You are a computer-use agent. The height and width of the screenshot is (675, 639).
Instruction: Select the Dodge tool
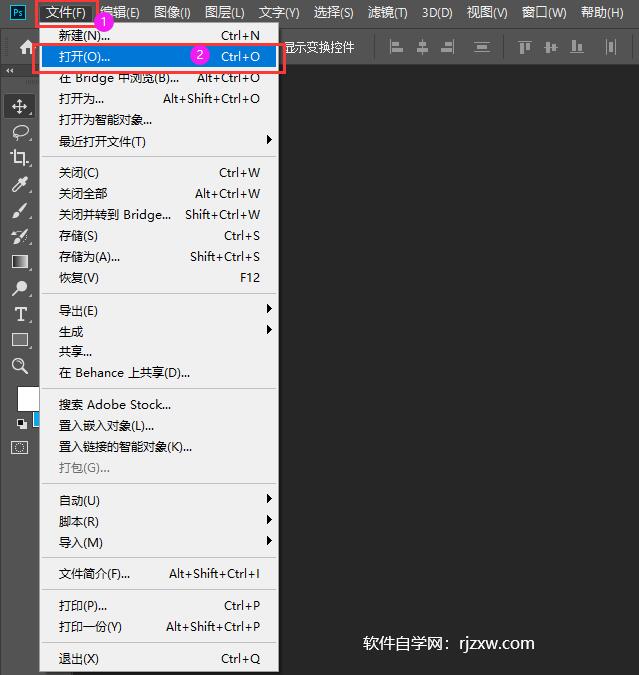(19, 288)
